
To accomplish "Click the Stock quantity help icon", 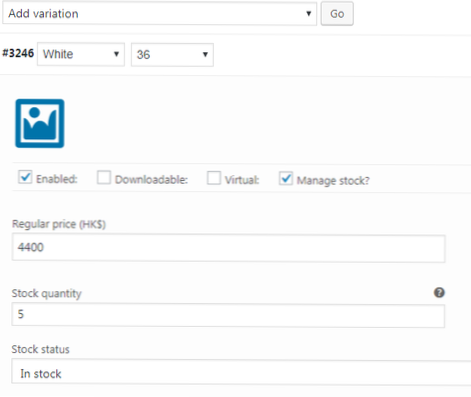I will [439, 293].
